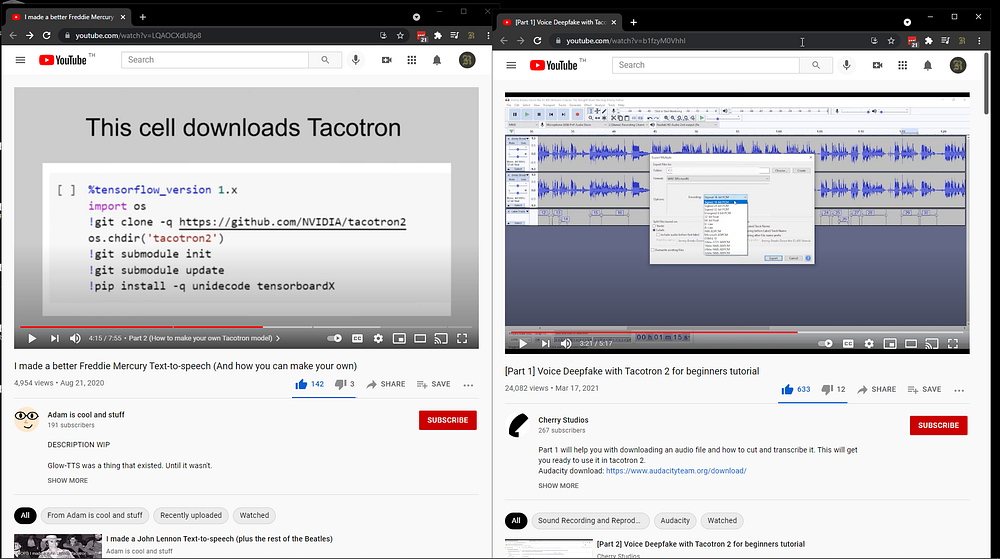Switch right video to theater mode
This screenshot has width=1000, height=559.
click(x=911, y=344)
